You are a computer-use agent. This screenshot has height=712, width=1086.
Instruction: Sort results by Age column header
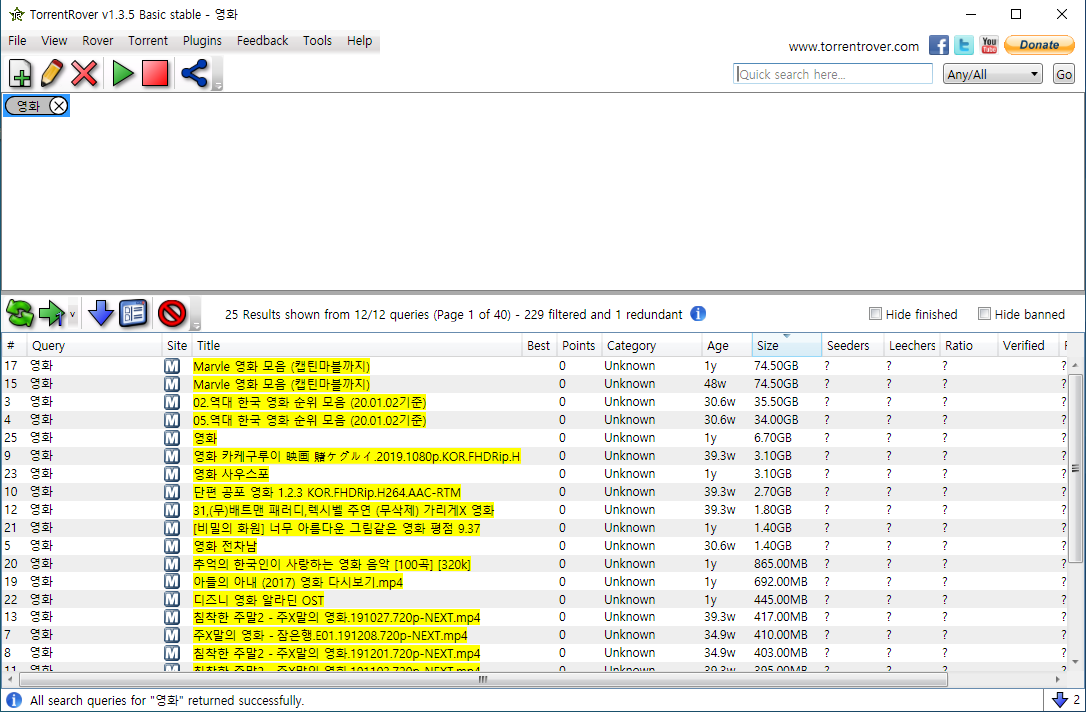(726, 345)
